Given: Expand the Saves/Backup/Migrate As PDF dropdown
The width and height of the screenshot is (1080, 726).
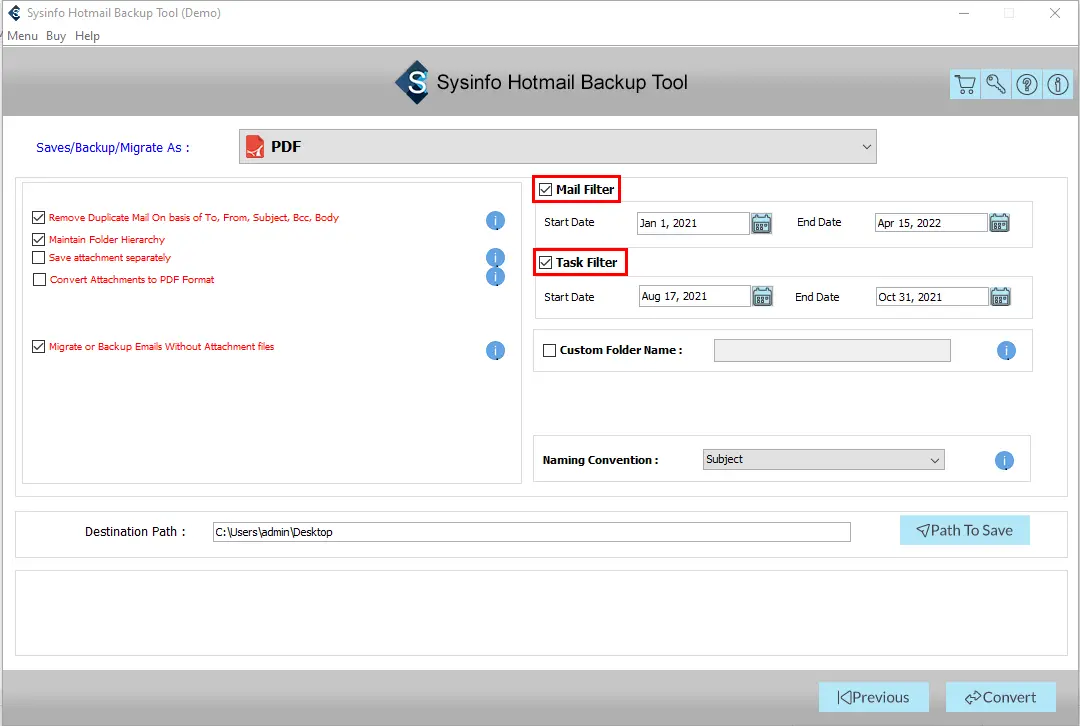Looking at the screenshot, I should (558, 147).
